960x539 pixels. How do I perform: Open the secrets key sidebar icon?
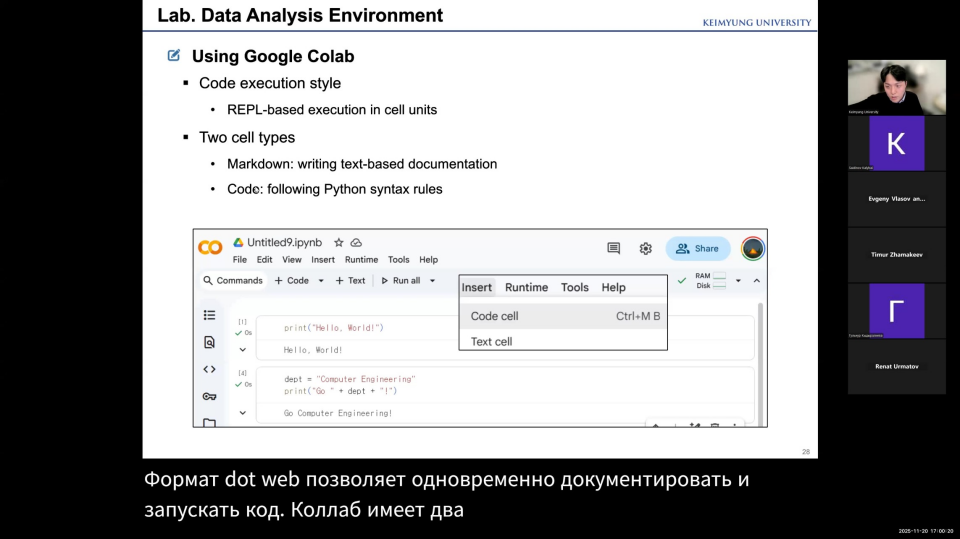point(209,396)
